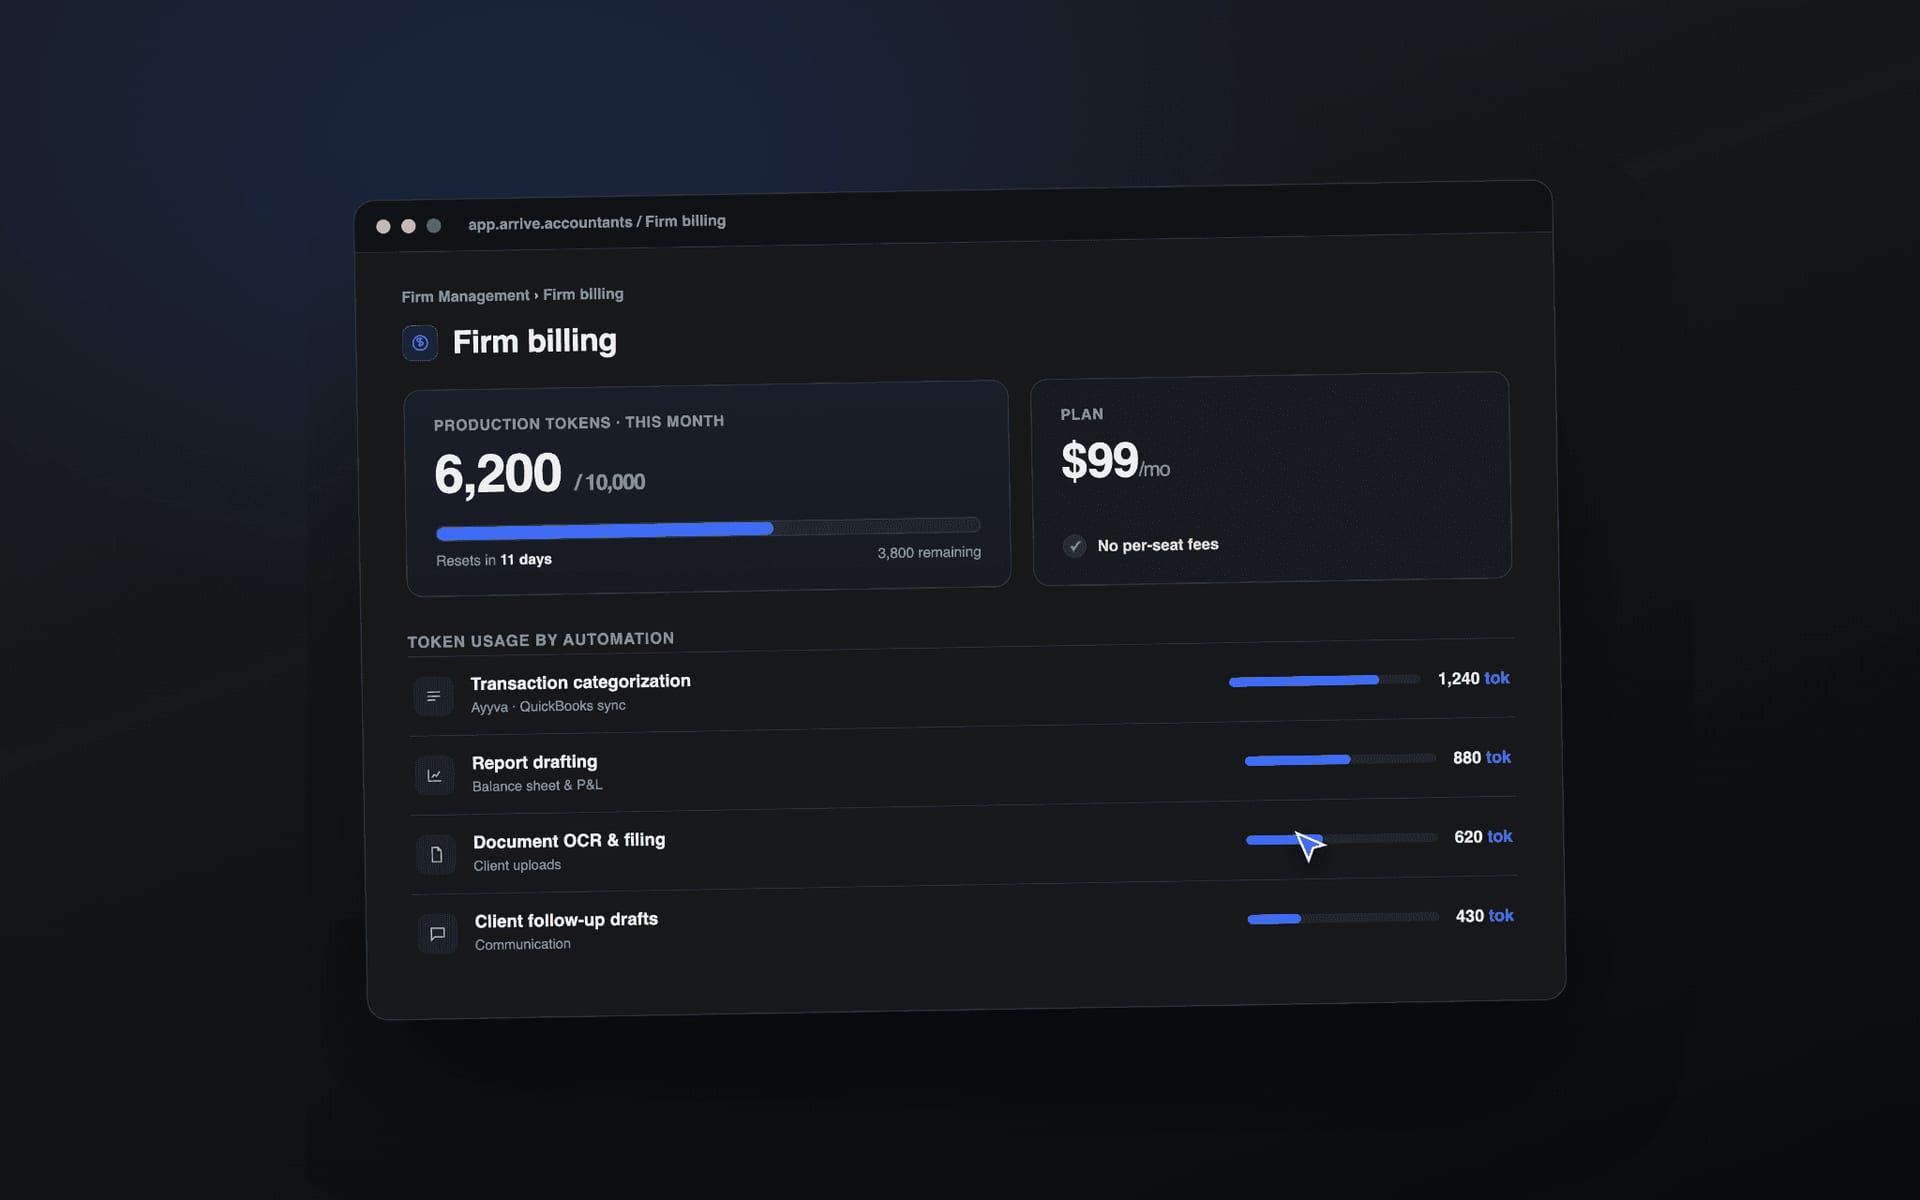Click the $99/mo plan price
Viewport: 1920px width, 1200px height.
point(1115,462)
